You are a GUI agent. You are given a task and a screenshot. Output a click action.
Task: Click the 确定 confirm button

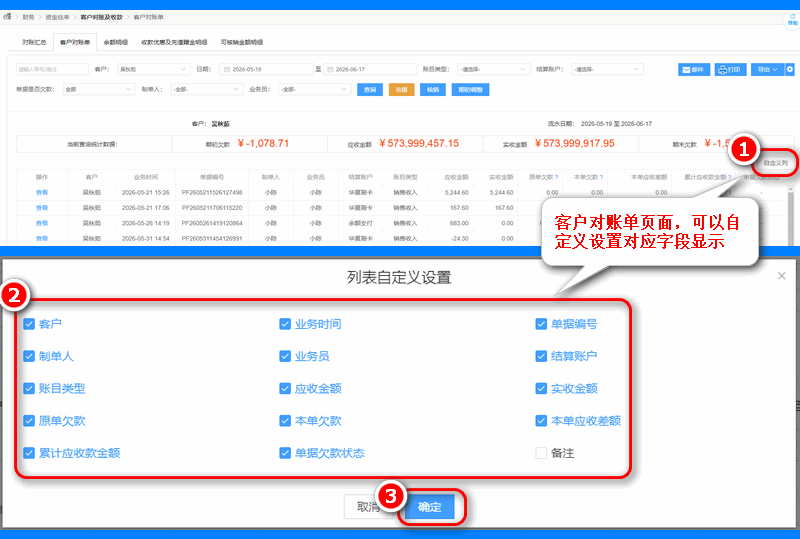coord(430,507)
